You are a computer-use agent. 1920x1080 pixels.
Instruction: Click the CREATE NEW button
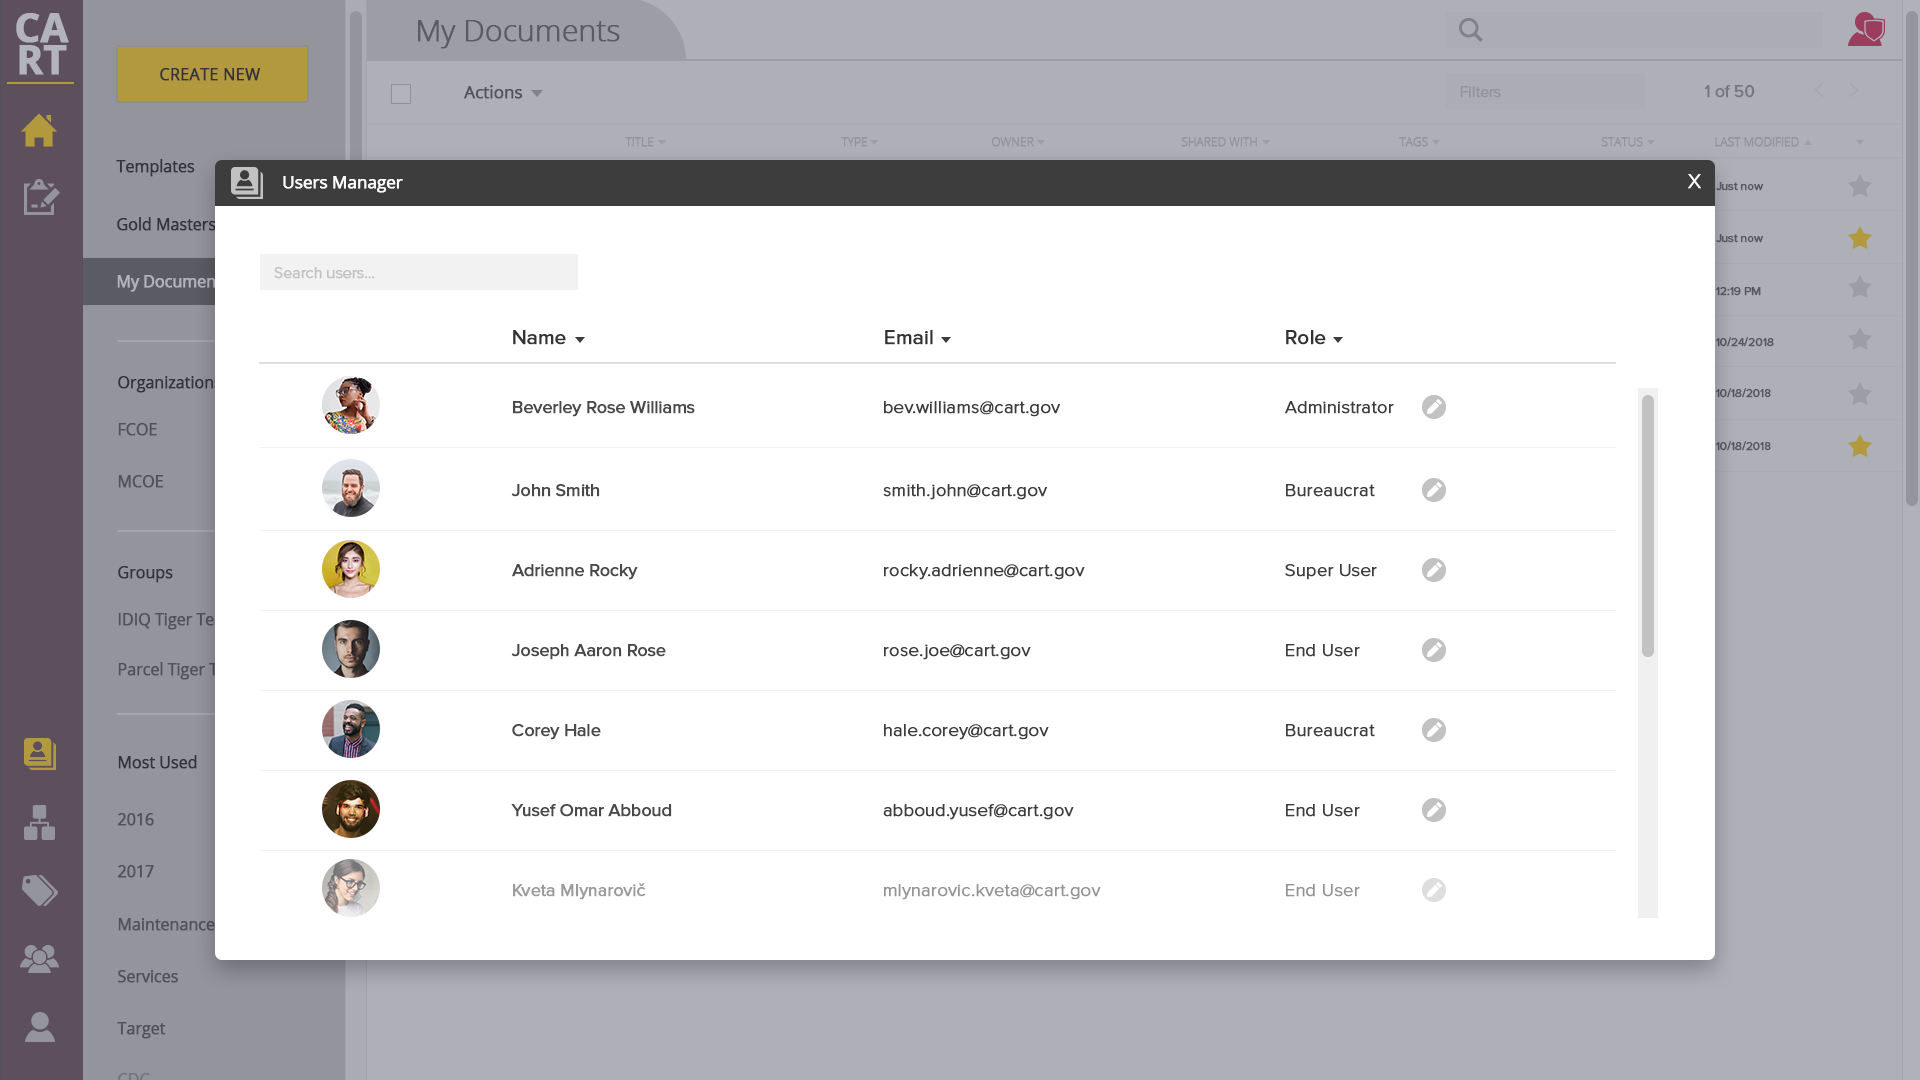click(212, 74)
